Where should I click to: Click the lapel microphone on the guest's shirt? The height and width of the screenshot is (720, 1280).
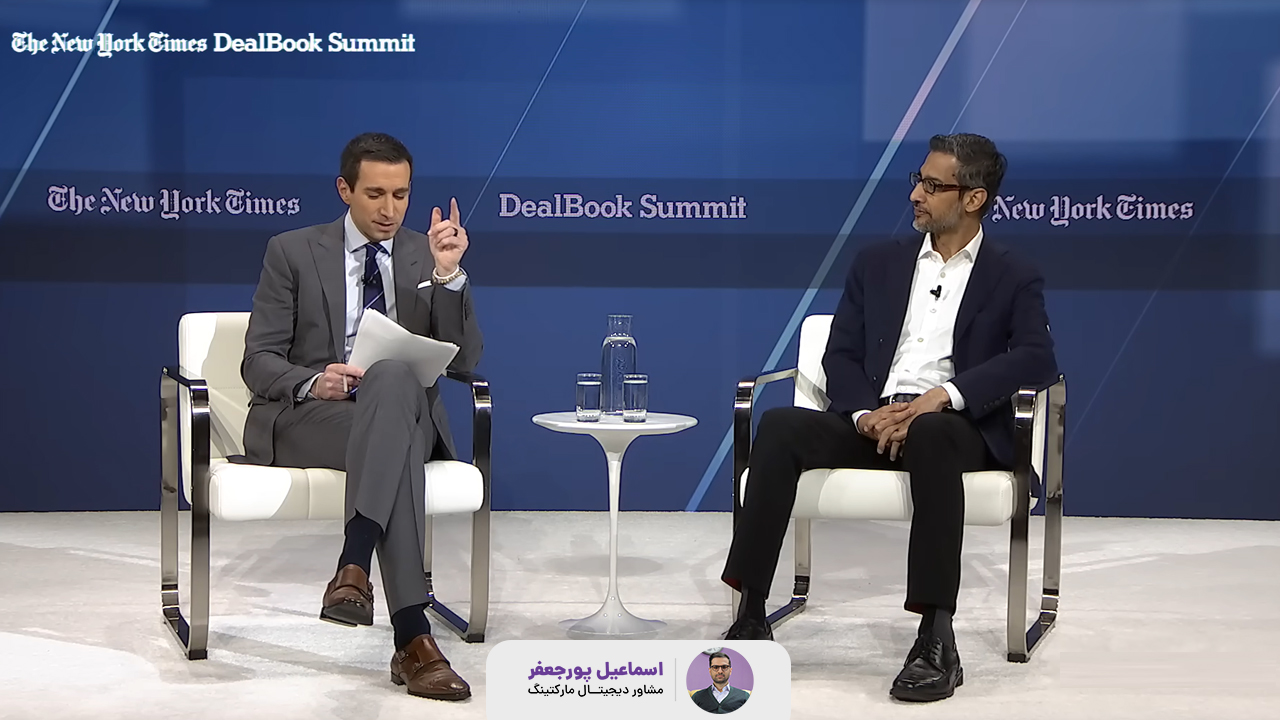936,292
